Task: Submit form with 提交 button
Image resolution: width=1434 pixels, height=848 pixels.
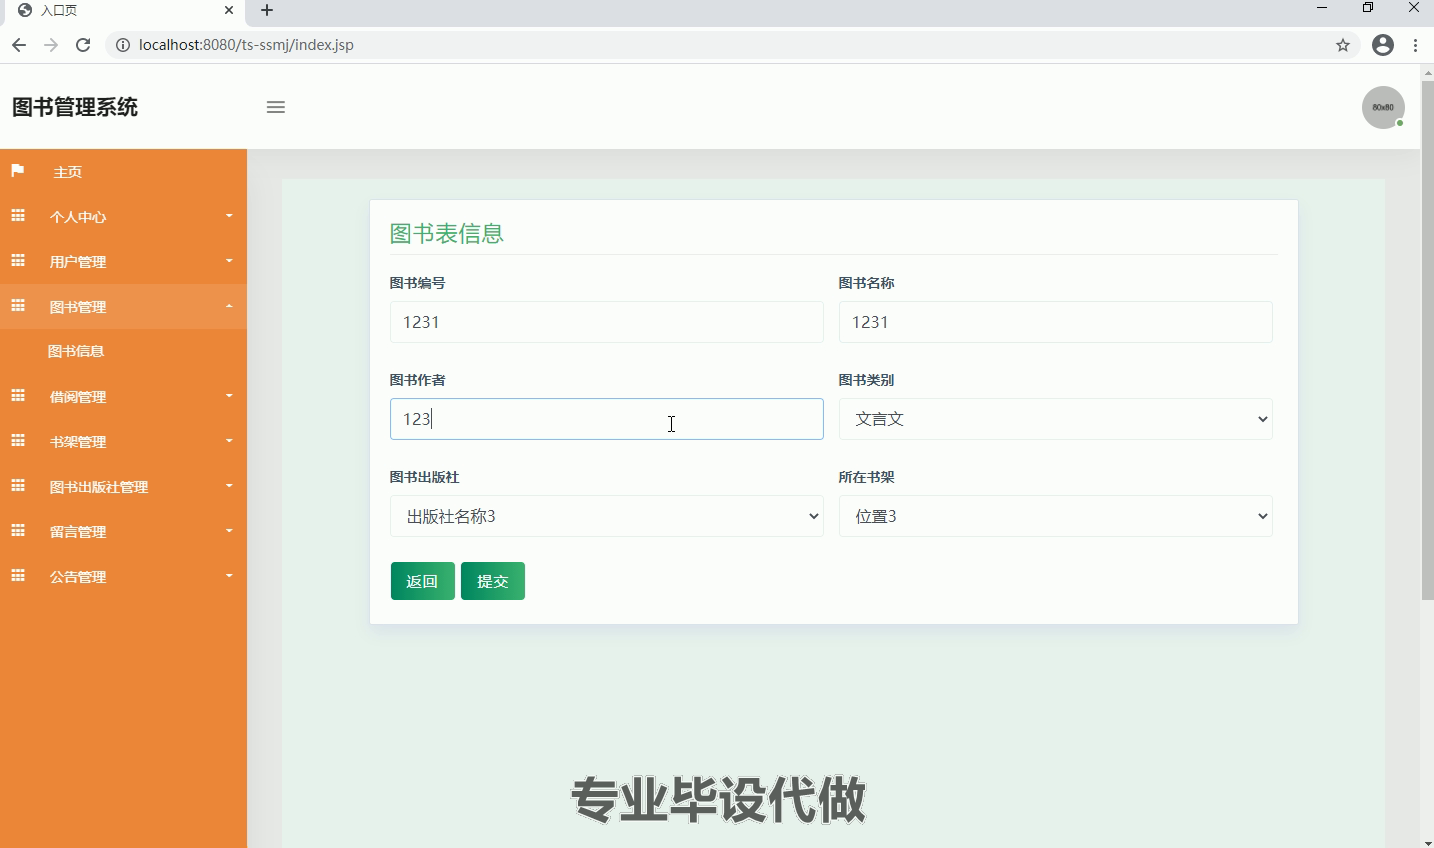Action: [493, 581]
